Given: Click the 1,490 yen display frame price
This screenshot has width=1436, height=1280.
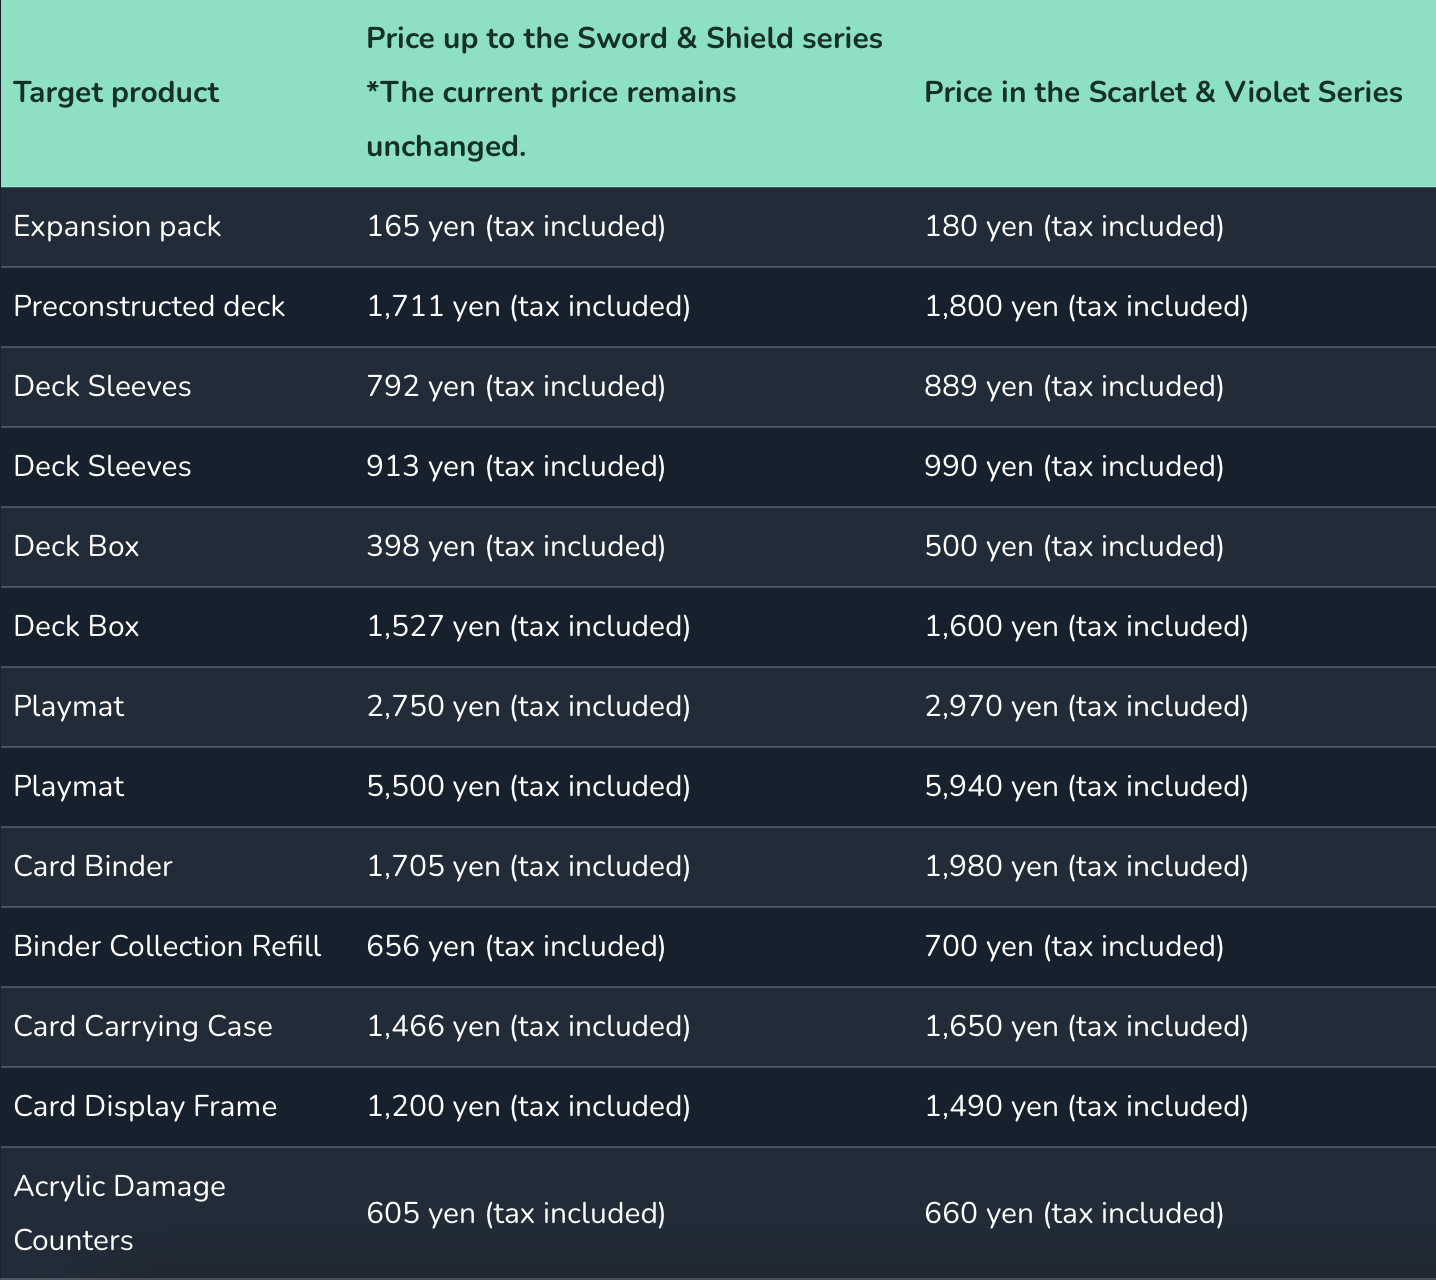Looking at the screenshot, I should click(x=1086, y=1106).
